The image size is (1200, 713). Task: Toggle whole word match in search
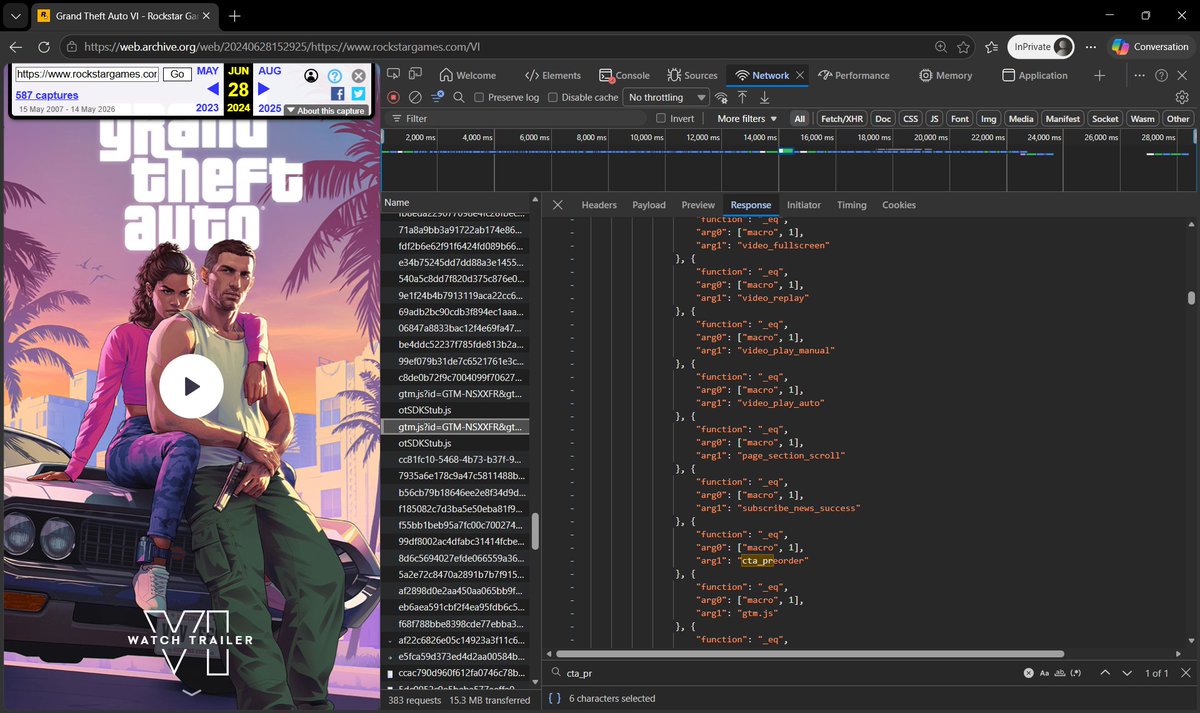(1061, 673)
